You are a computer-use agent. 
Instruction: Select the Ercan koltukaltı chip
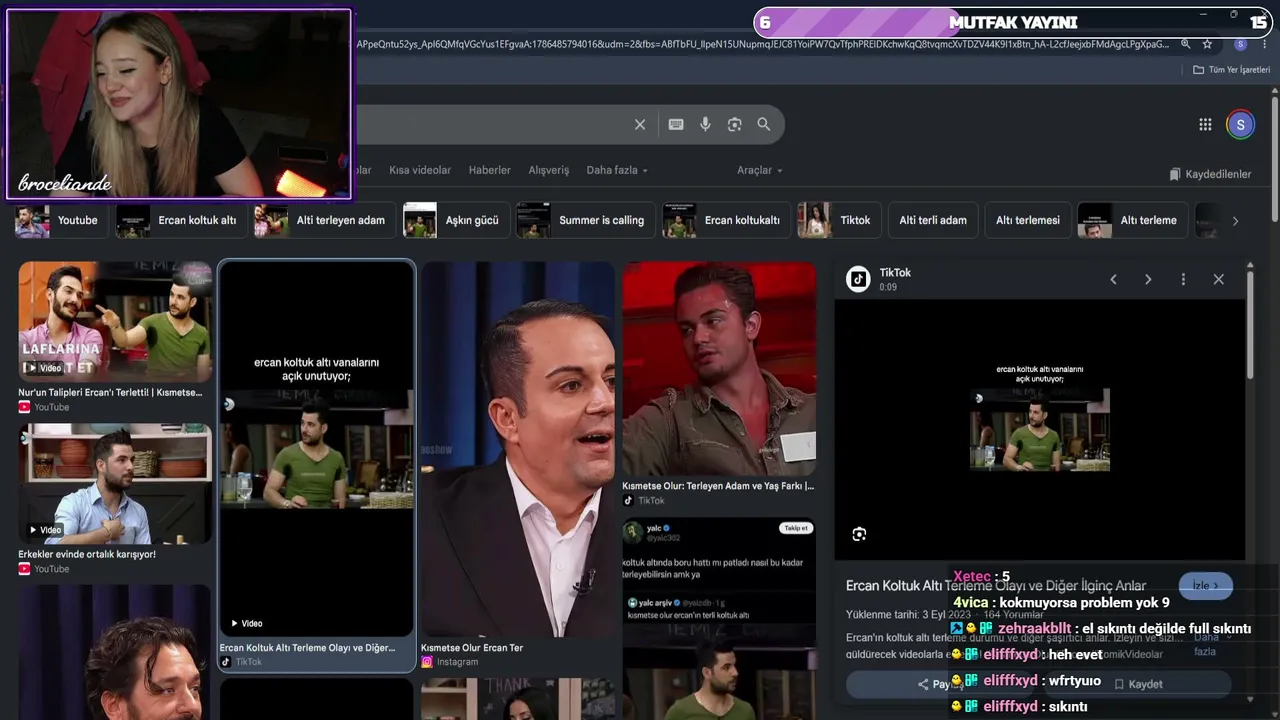[x=726, y=220]
